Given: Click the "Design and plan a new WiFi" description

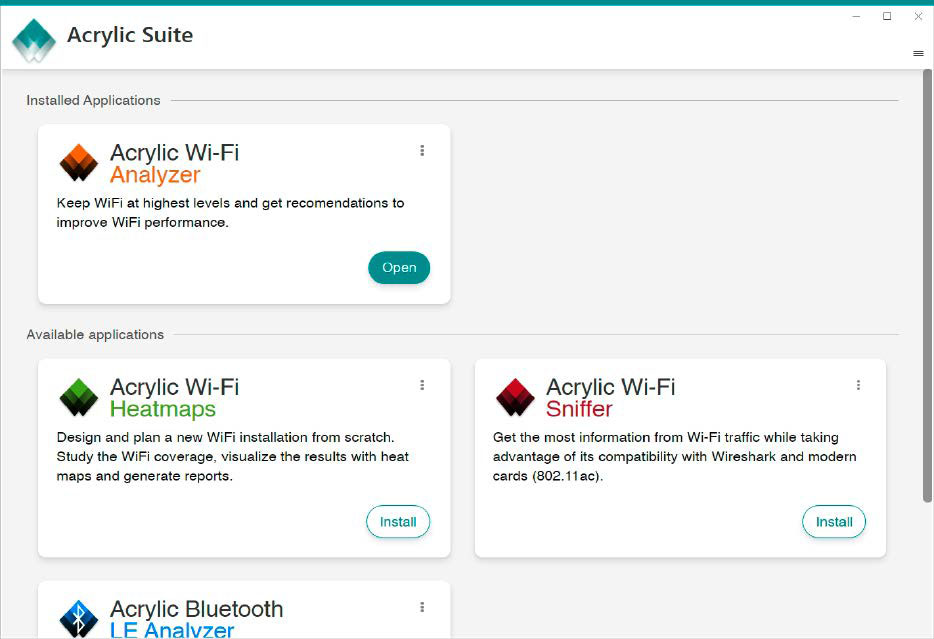Looking at the screenshot, I should pos(233,457).
